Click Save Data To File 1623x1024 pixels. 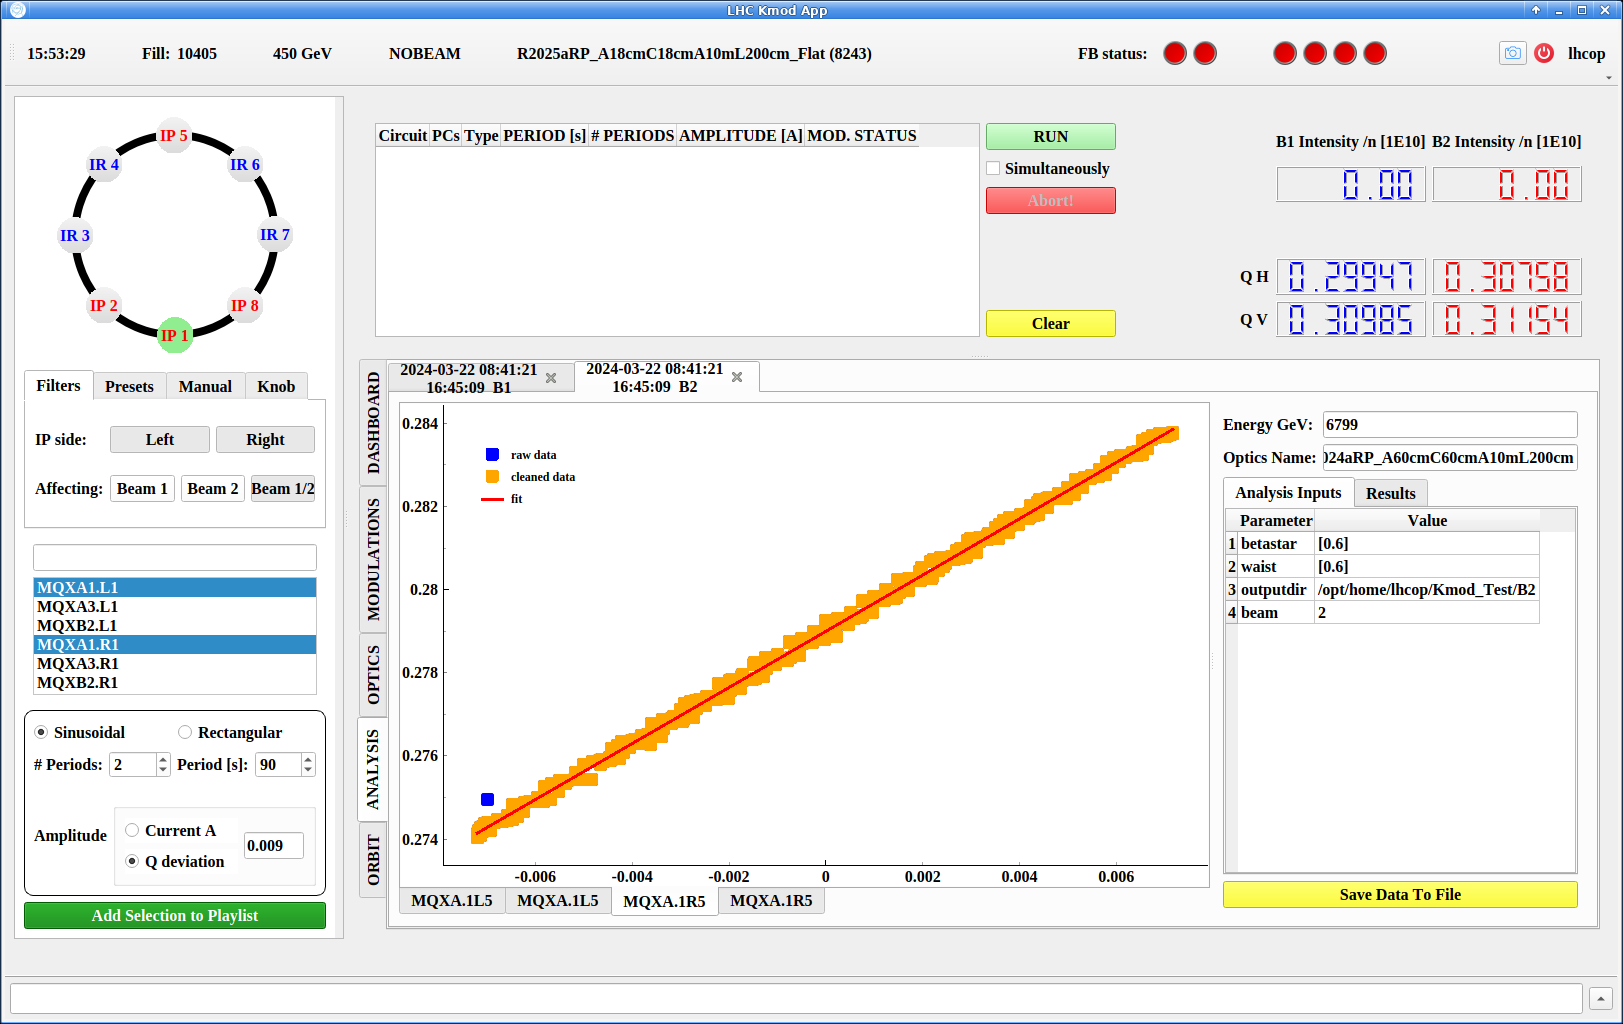(1400, 894)
